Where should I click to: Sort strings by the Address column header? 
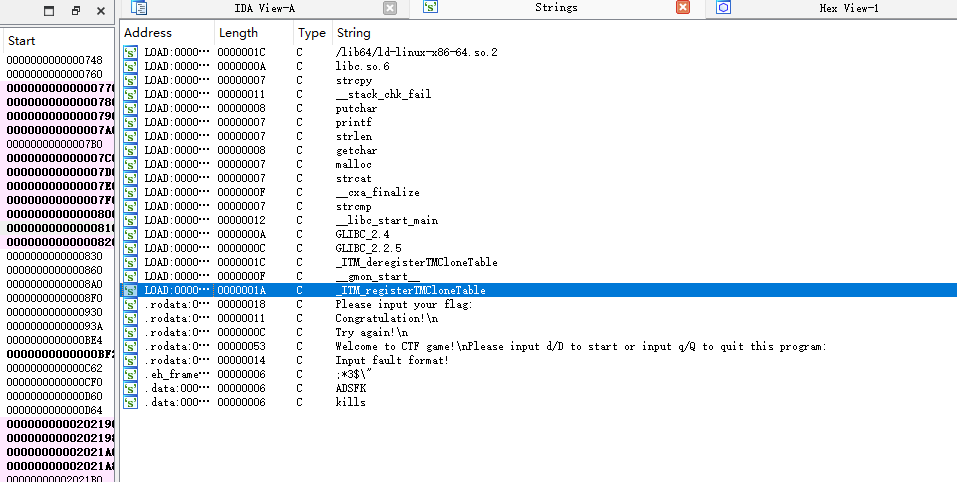click(148, 33)
